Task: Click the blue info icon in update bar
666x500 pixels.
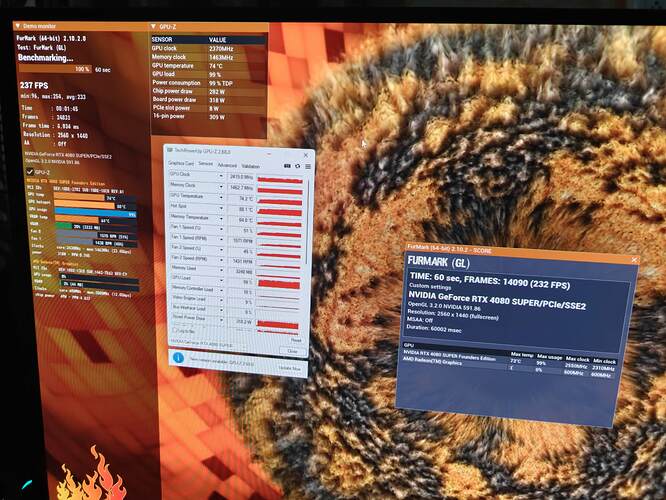Action: 177,356
